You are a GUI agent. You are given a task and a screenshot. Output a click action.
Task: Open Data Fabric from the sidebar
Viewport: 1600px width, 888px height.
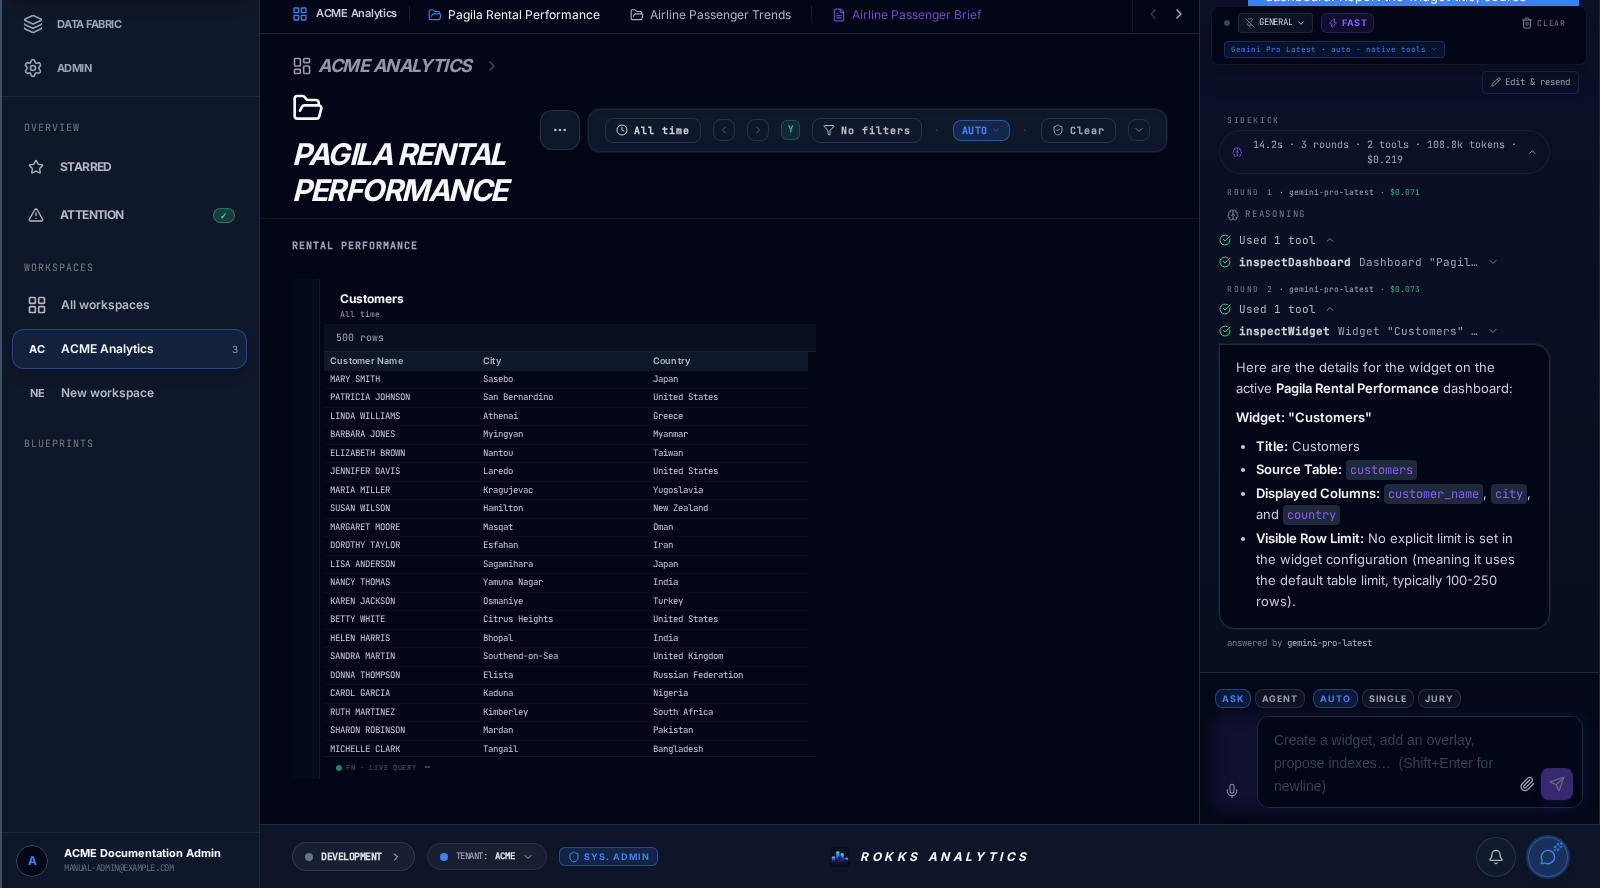(x=75, y=24)
